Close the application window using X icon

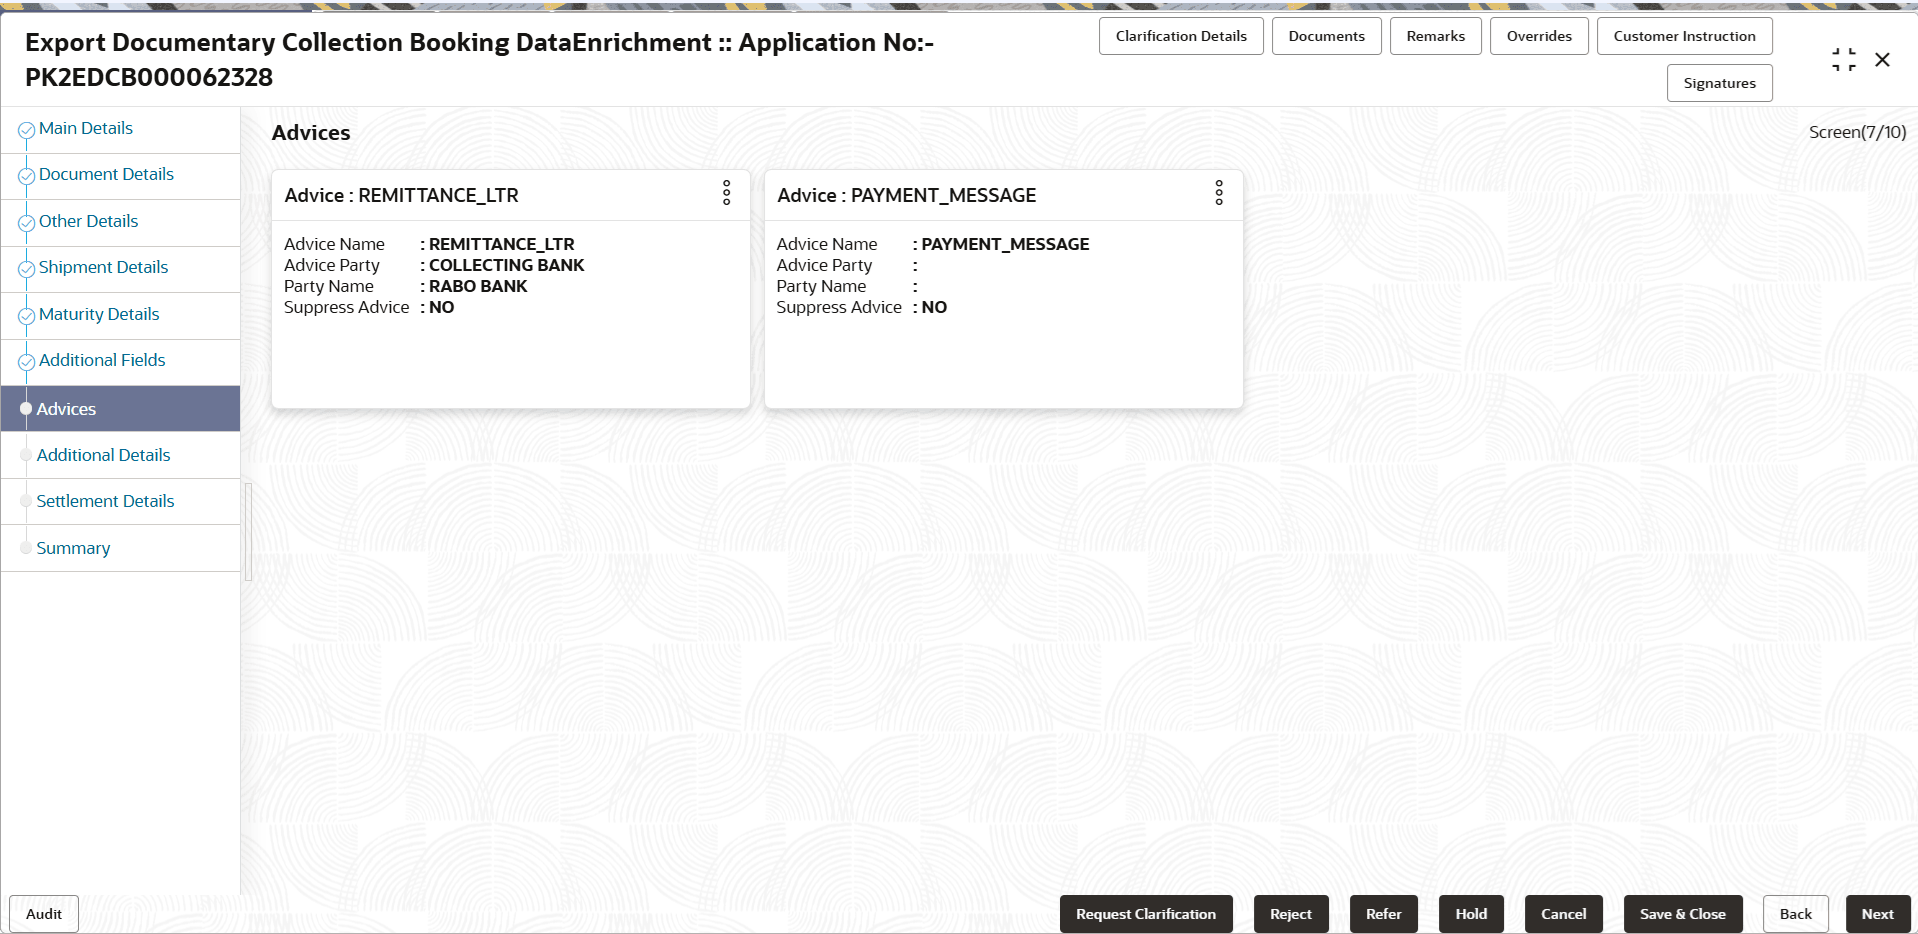coord(1882,60)
